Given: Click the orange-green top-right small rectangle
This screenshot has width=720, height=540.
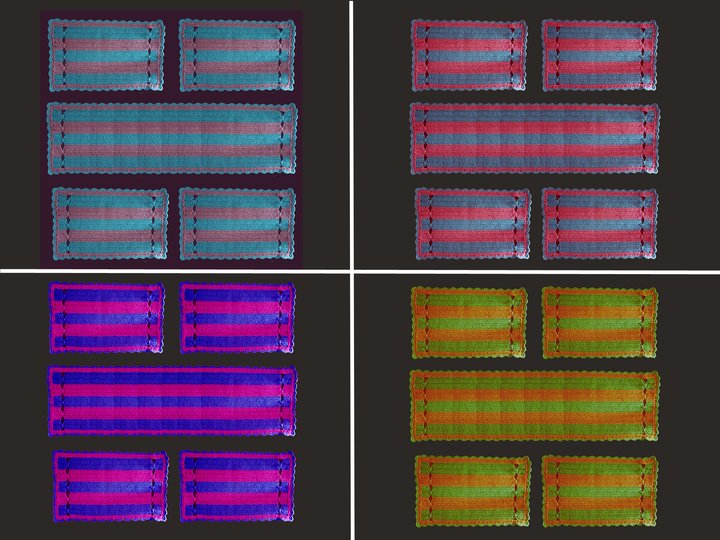Looking at the screenshot, I should [x=599, y=321].
